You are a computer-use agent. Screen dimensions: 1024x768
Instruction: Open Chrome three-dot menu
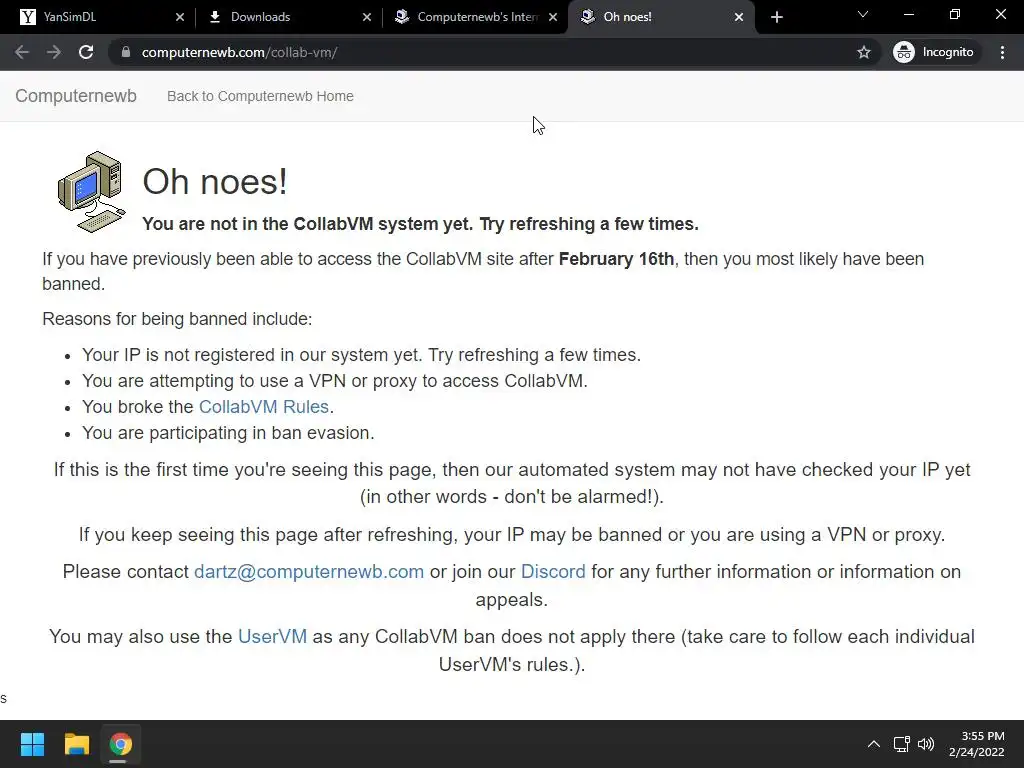(x=1002, y=52)
